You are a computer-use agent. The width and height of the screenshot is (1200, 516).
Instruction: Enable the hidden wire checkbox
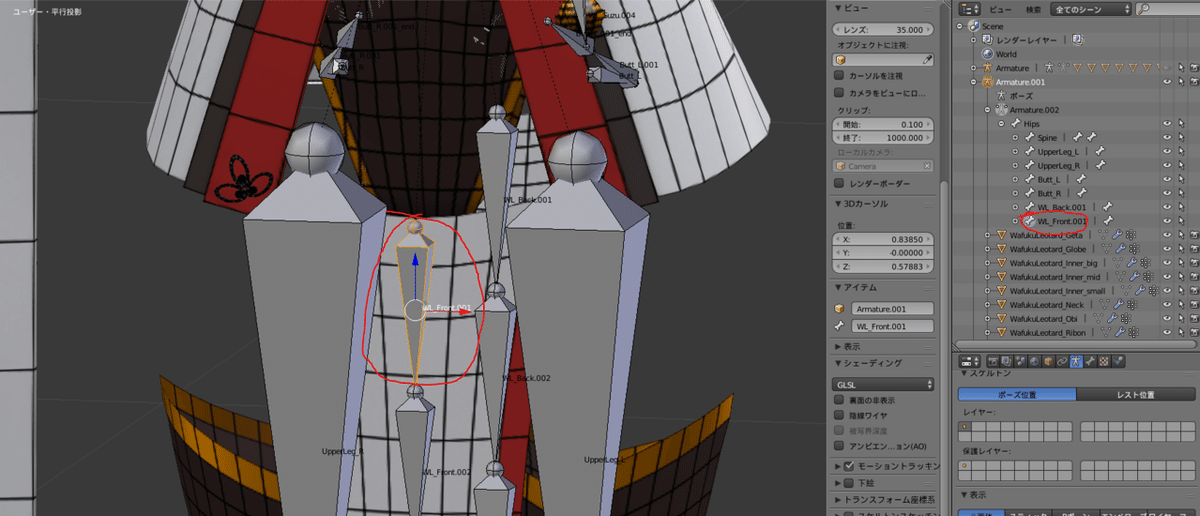(839, 415)
